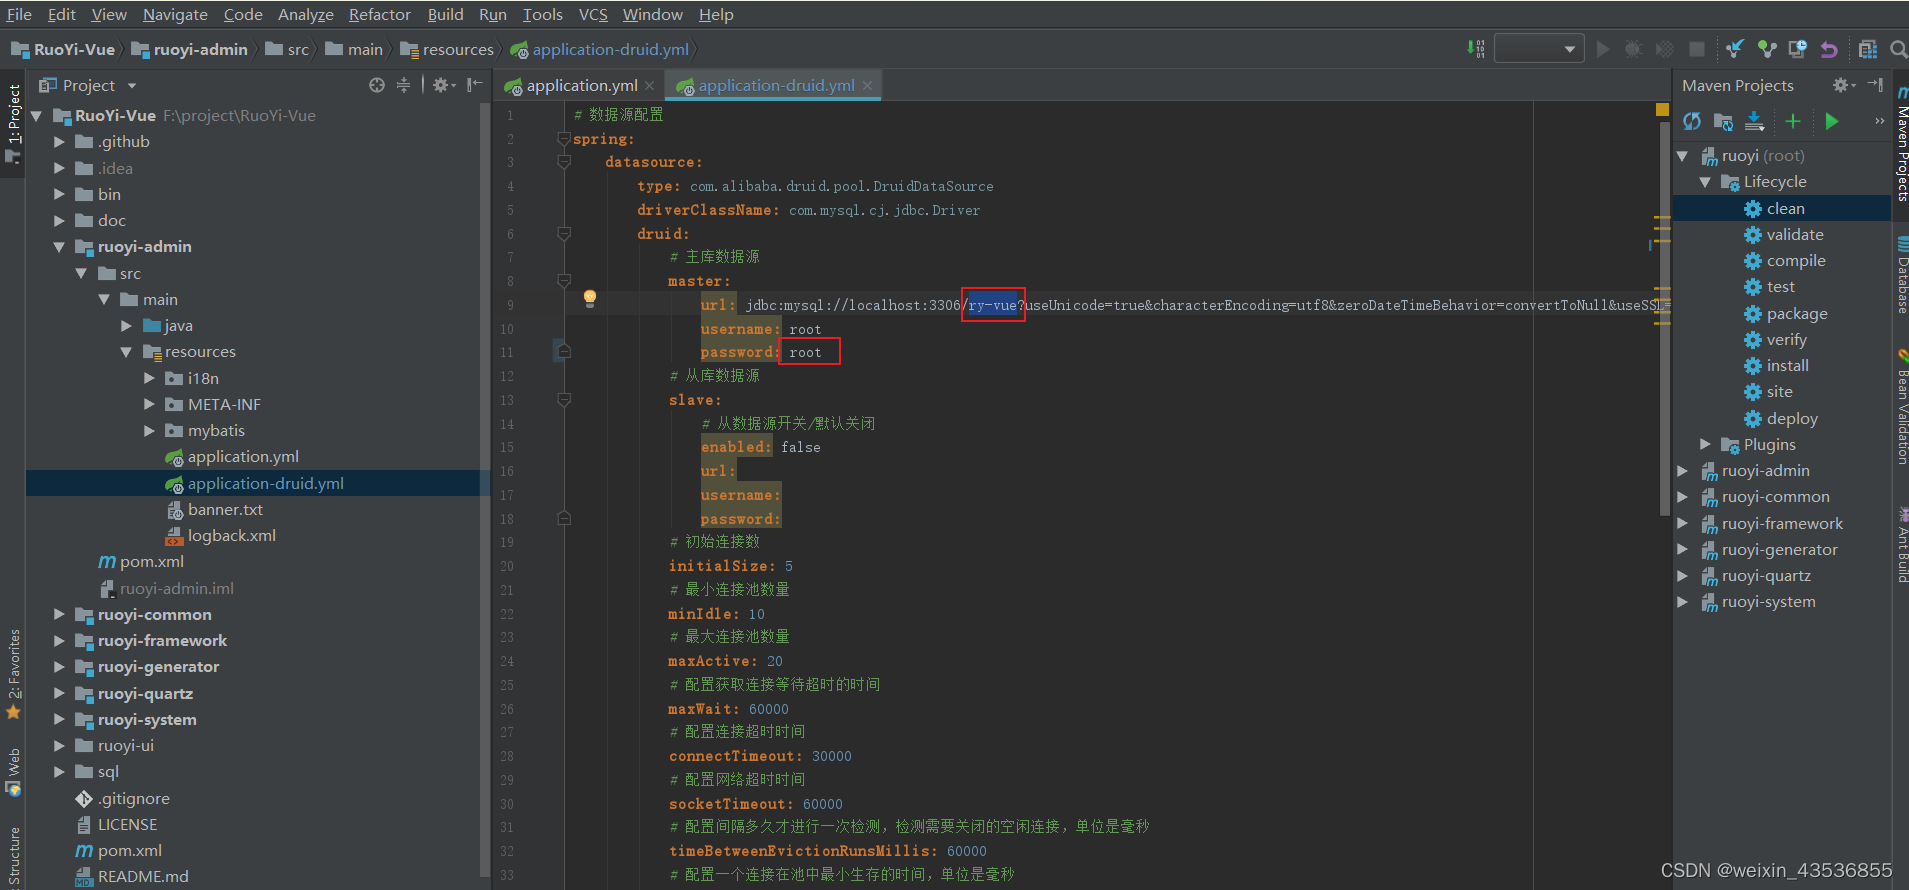The height and width of the screenshot is (890, 1909).
Task: Close the application-druid.yml tab
Action: (867, 86)
